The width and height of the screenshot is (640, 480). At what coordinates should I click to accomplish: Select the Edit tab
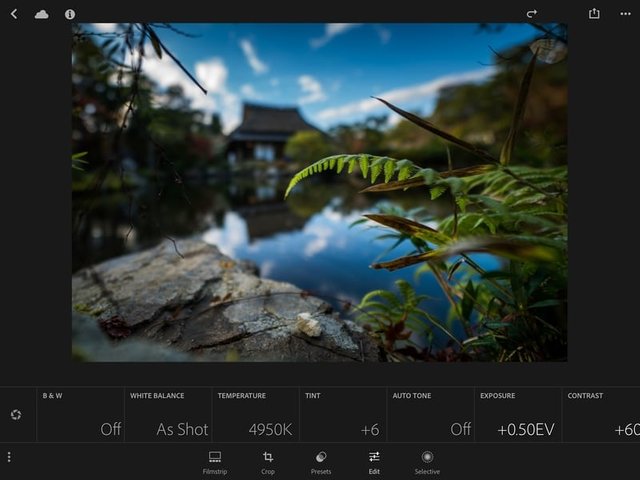coord(374,462)
